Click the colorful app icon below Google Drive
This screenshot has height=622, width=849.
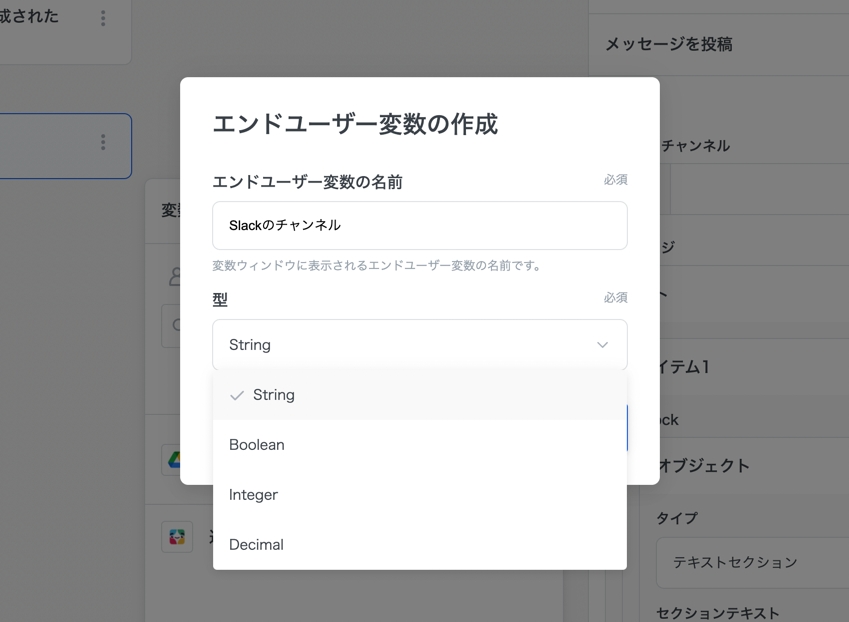[x=177, y=536]
